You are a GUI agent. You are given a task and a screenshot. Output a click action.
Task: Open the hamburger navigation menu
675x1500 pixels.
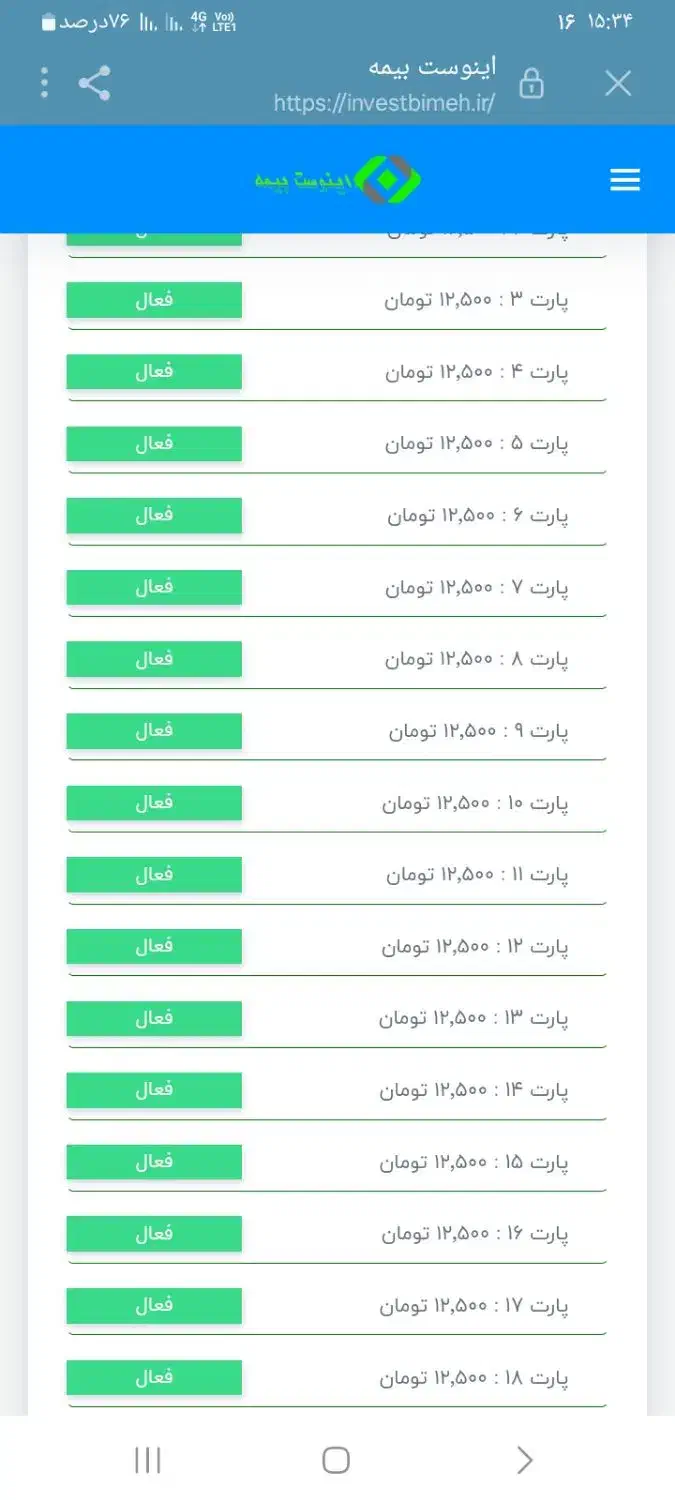(x=624, y=180)
